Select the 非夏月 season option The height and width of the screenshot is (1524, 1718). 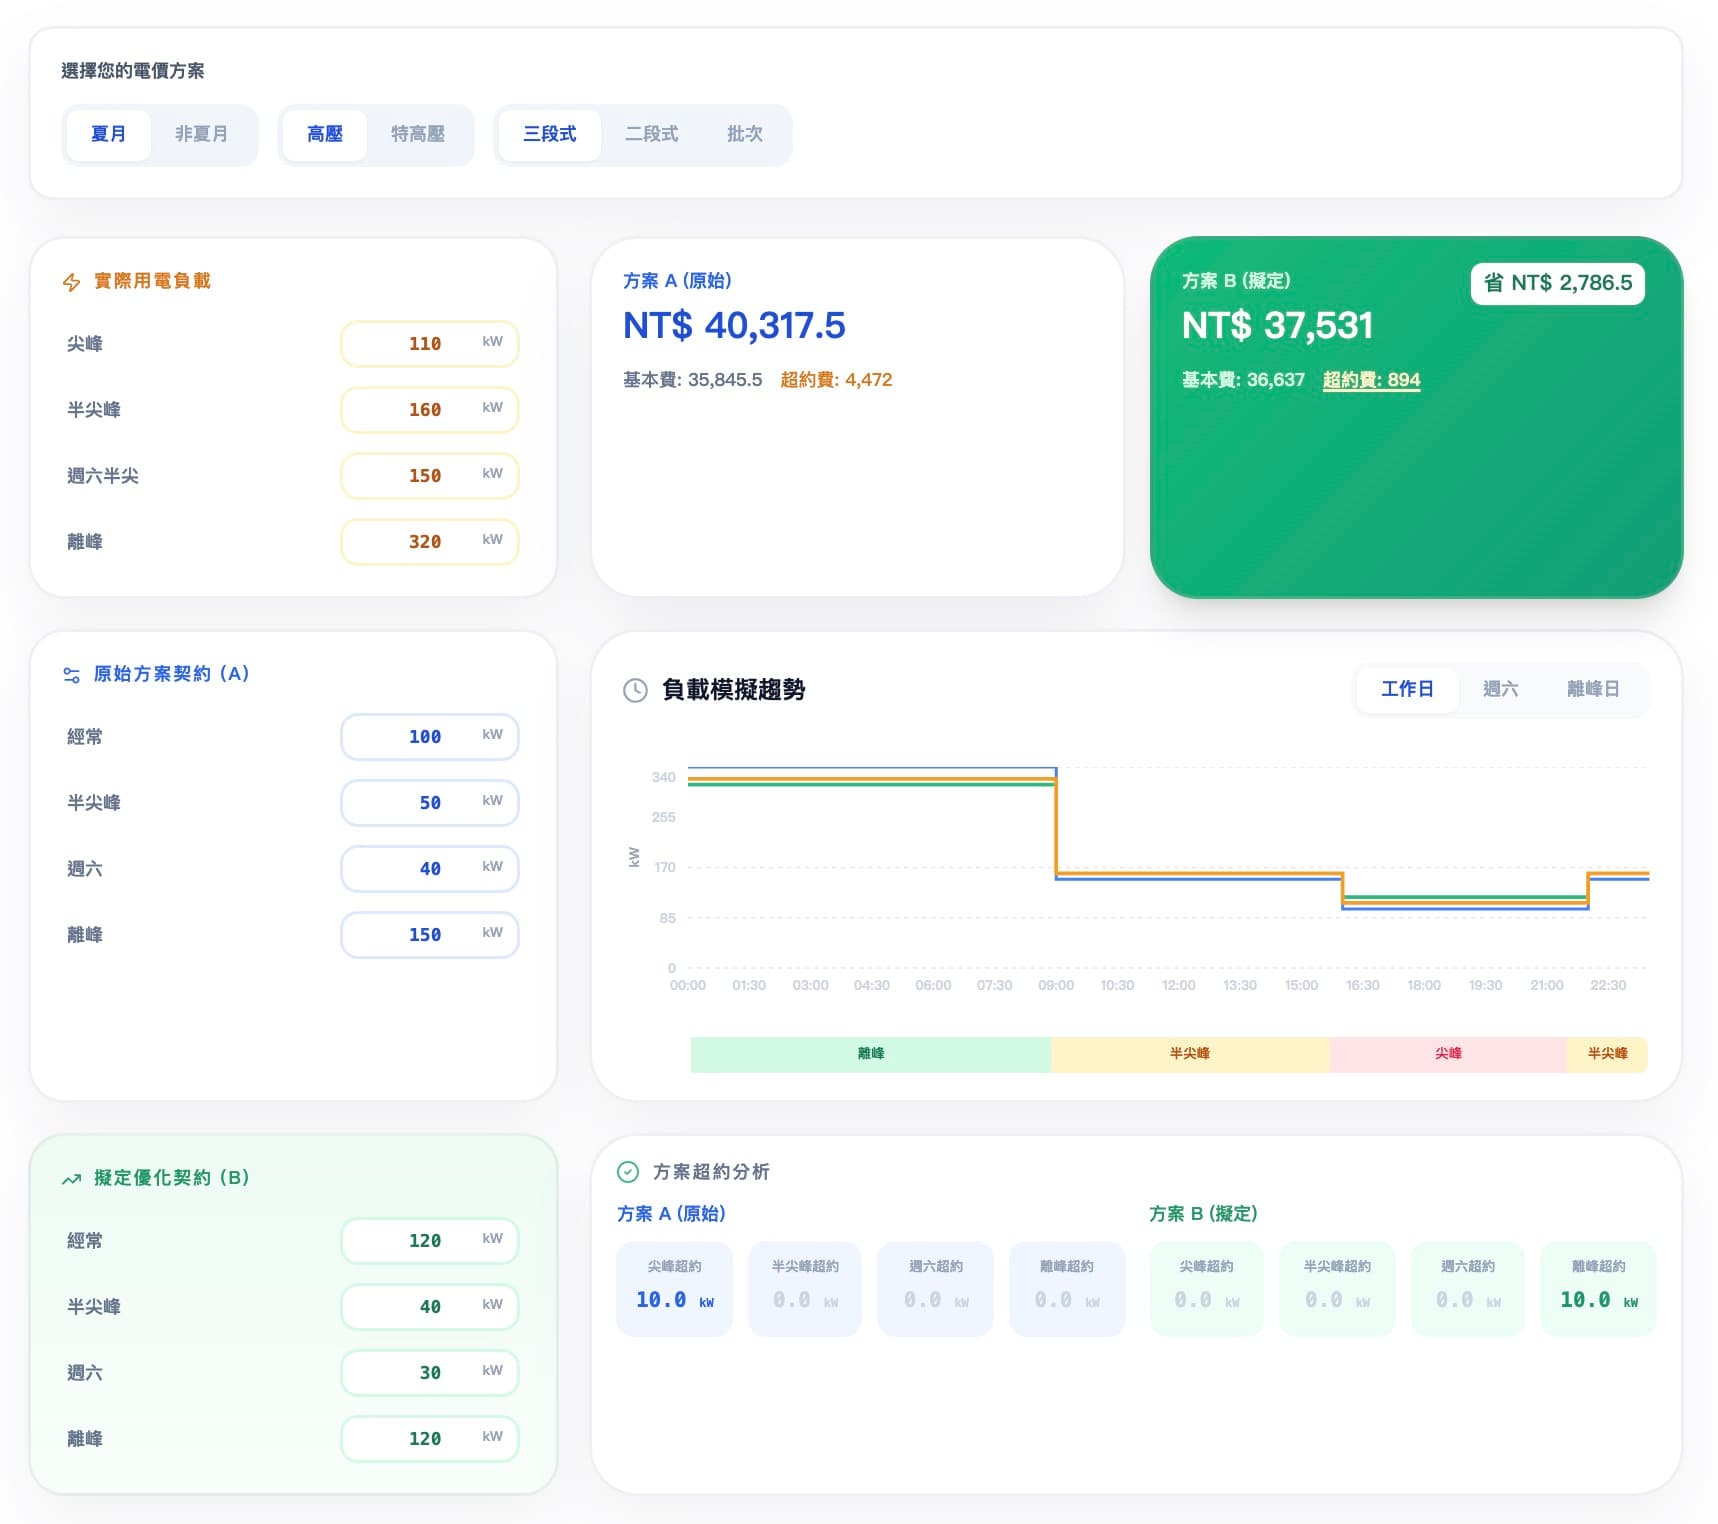(x=201, y=134)
